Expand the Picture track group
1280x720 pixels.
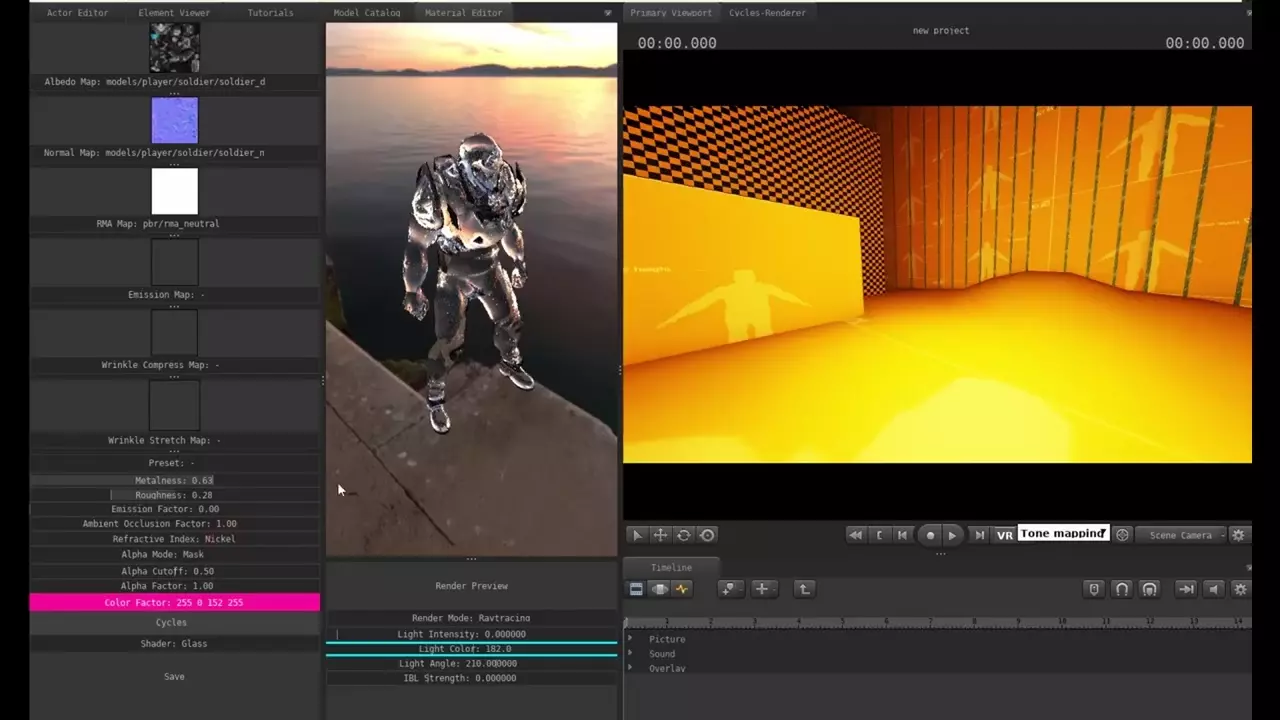(630, 639)
